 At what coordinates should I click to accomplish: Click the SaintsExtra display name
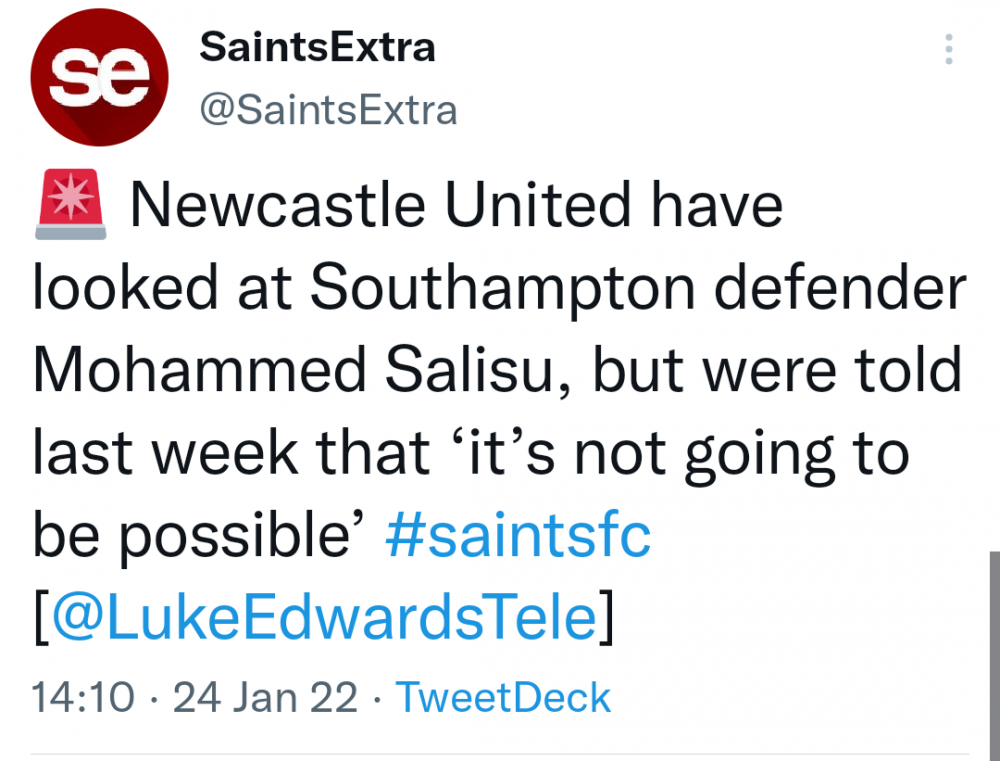click(x=318, y=47)
